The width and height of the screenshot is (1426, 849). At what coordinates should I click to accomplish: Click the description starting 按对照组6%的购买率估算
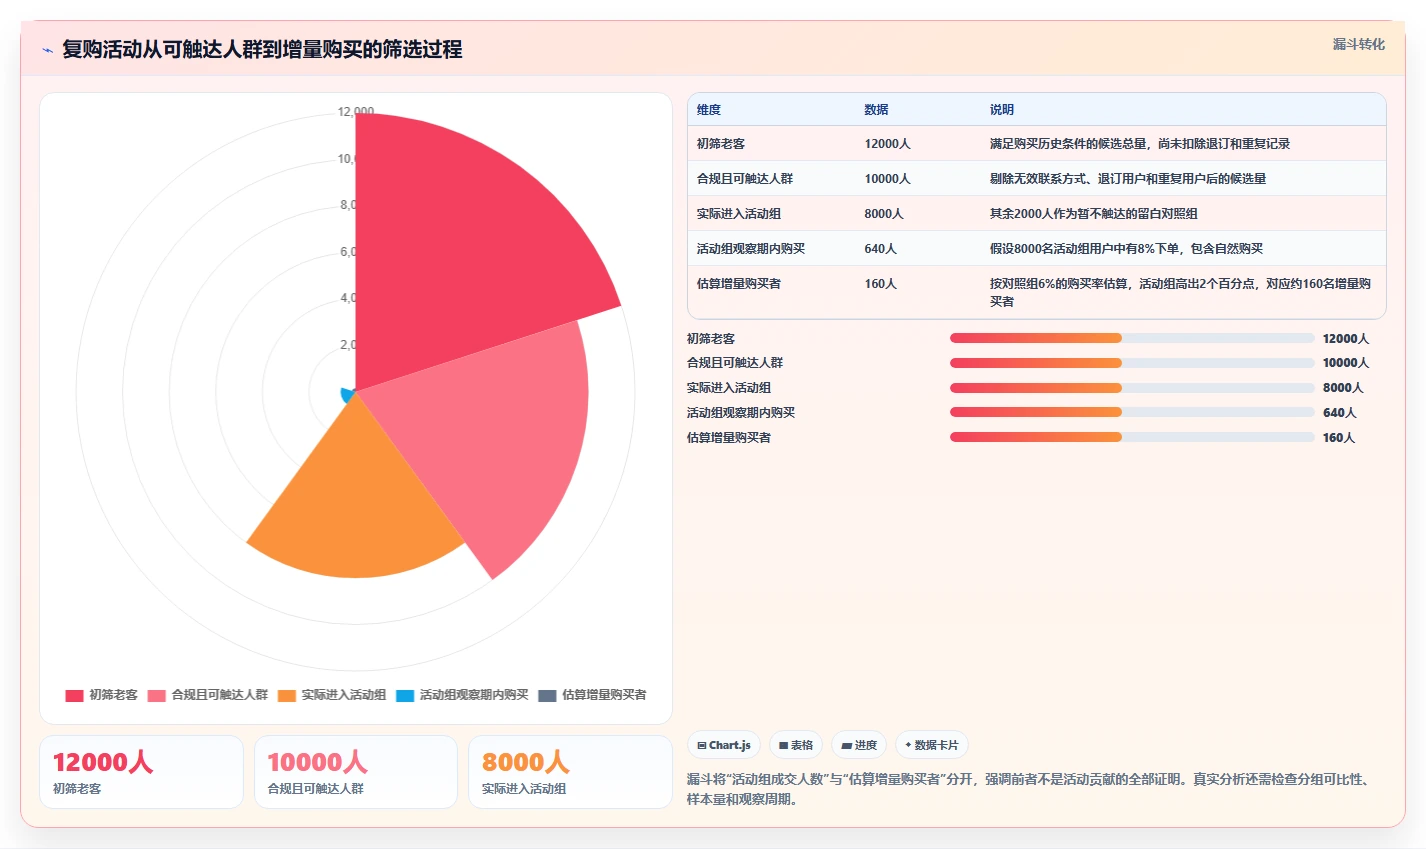tap(1181, 292)
